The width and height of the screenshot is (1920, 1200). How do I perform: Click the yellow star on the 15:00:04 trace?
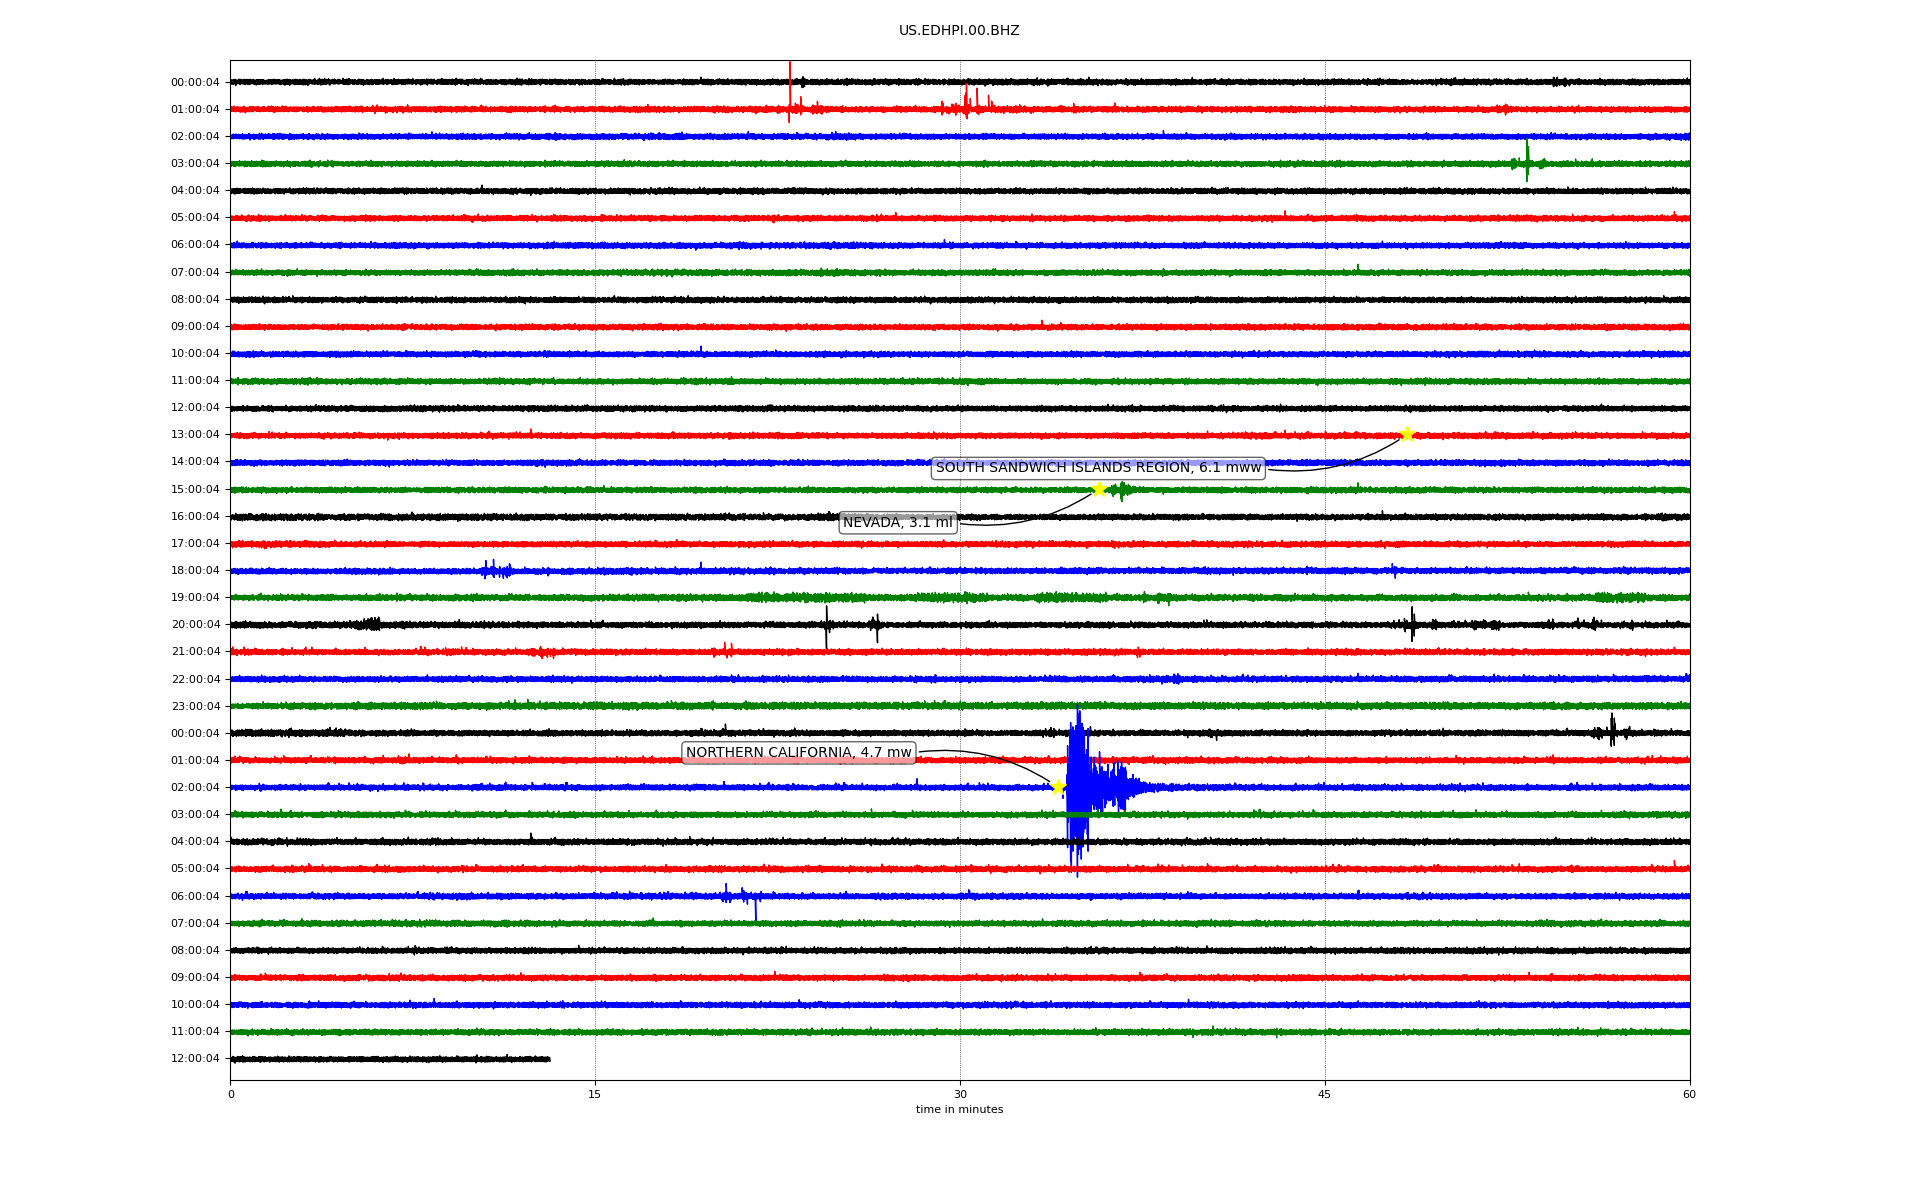click(x=1099, y=489)
